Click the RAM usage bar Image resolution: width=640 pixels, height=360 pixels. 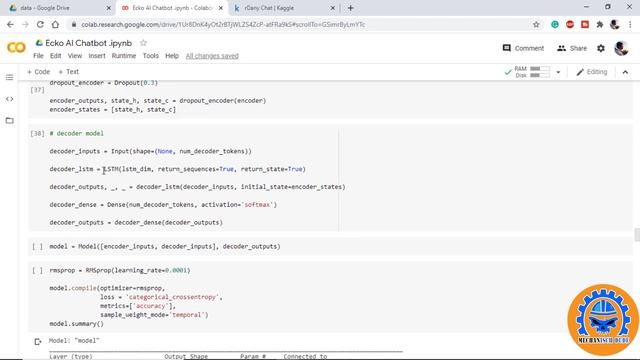click(540, 69)
